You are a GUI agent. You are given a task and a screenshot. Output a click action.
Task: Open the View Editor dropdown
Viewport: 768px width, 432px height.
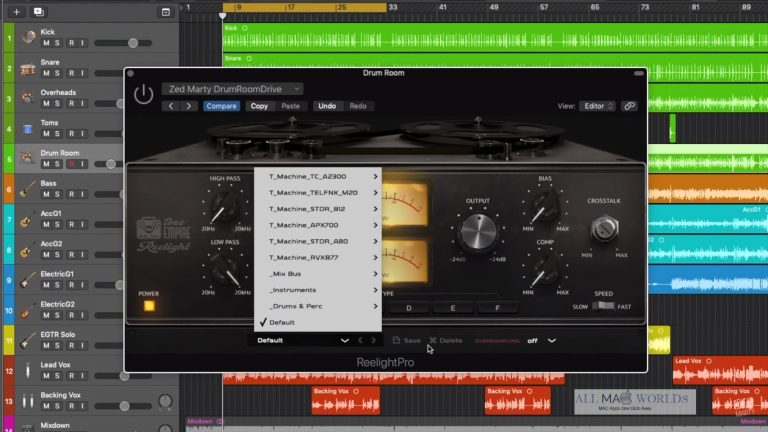(597, 106)
